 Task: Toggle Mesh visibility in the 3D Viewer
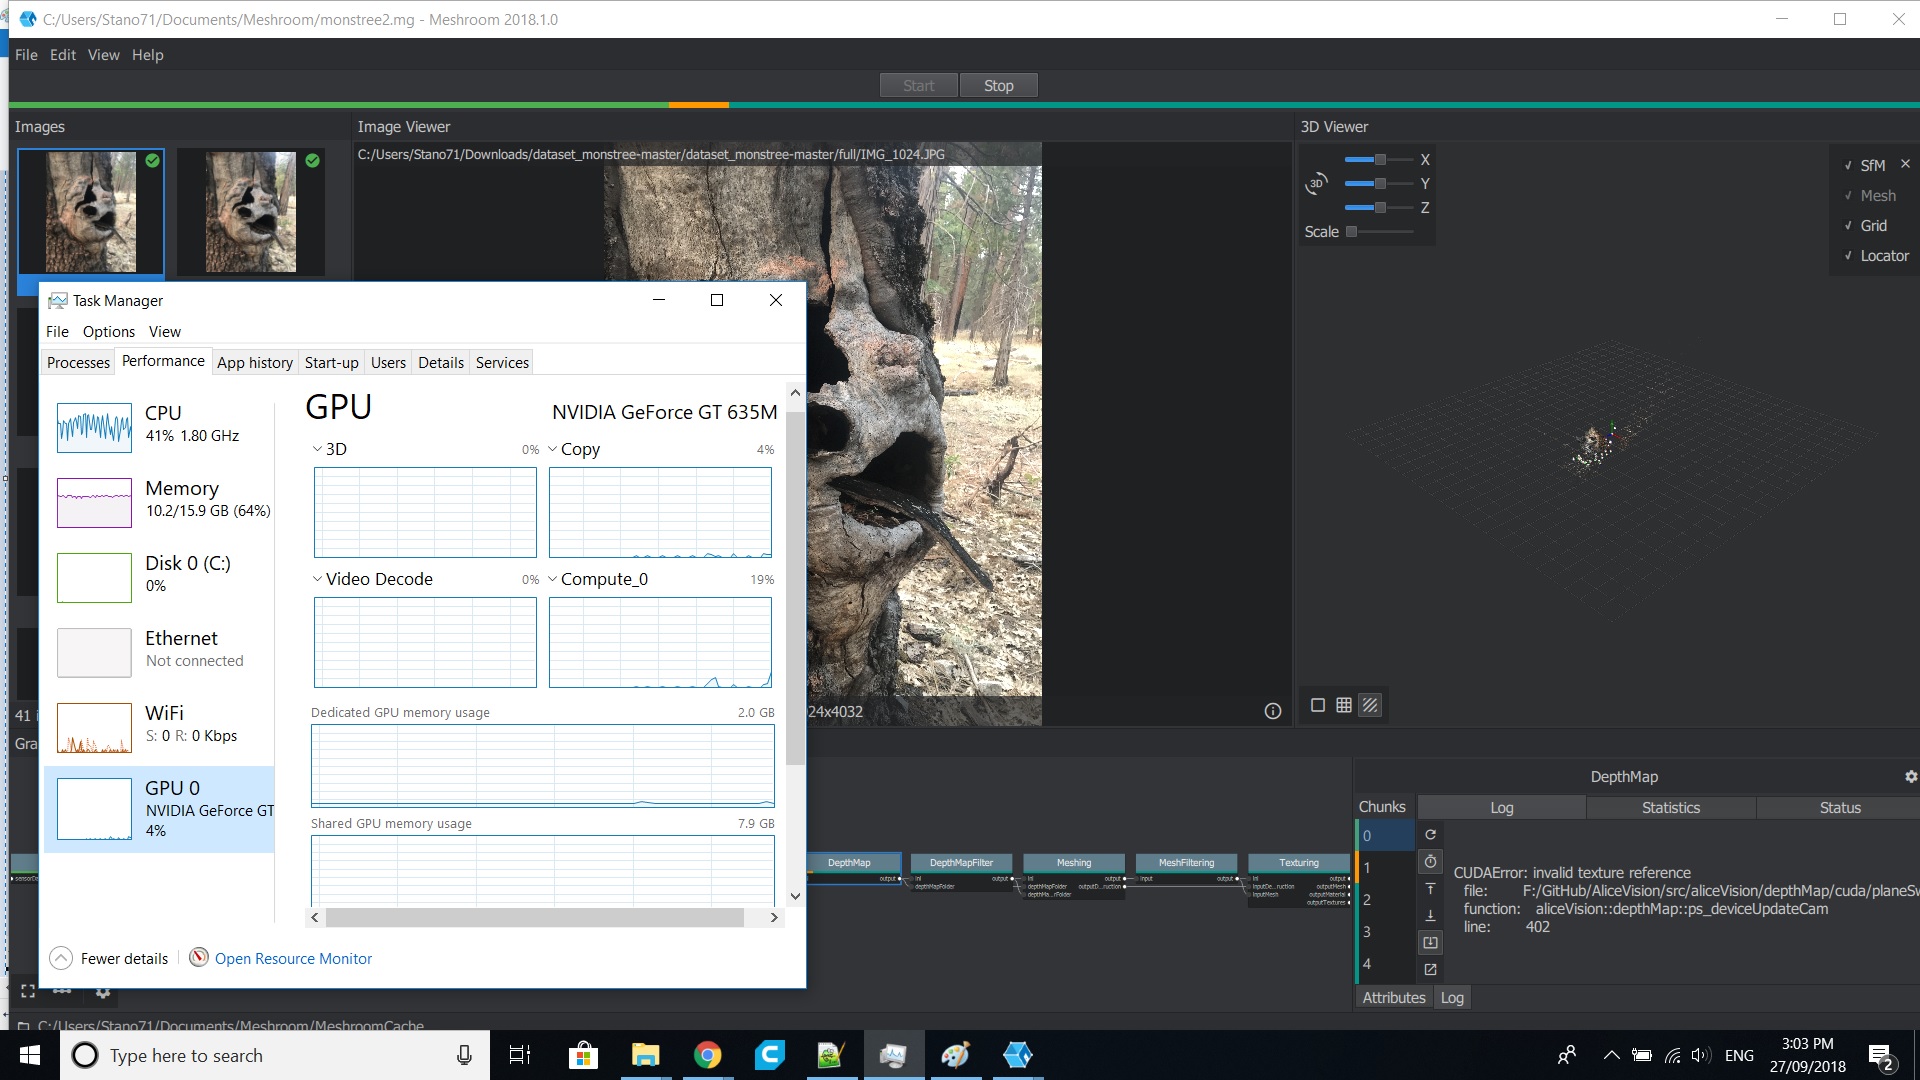pyautogui.click(x=1875, y=195)
